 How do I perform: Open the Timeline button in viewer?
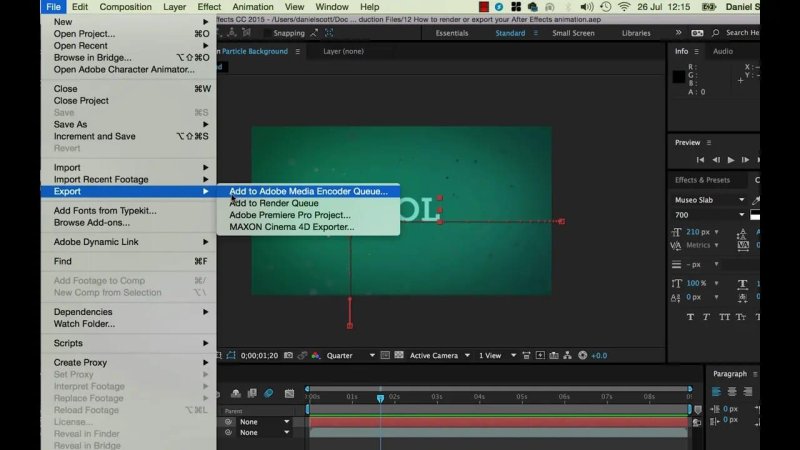pyautogui.click(x=554, y=356)
